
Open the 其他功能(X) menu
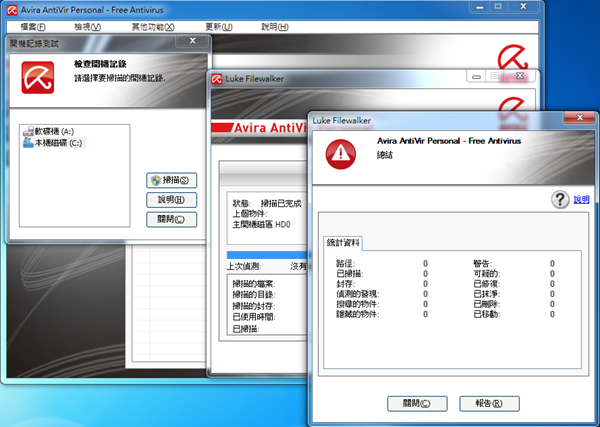tap(153, 27)
